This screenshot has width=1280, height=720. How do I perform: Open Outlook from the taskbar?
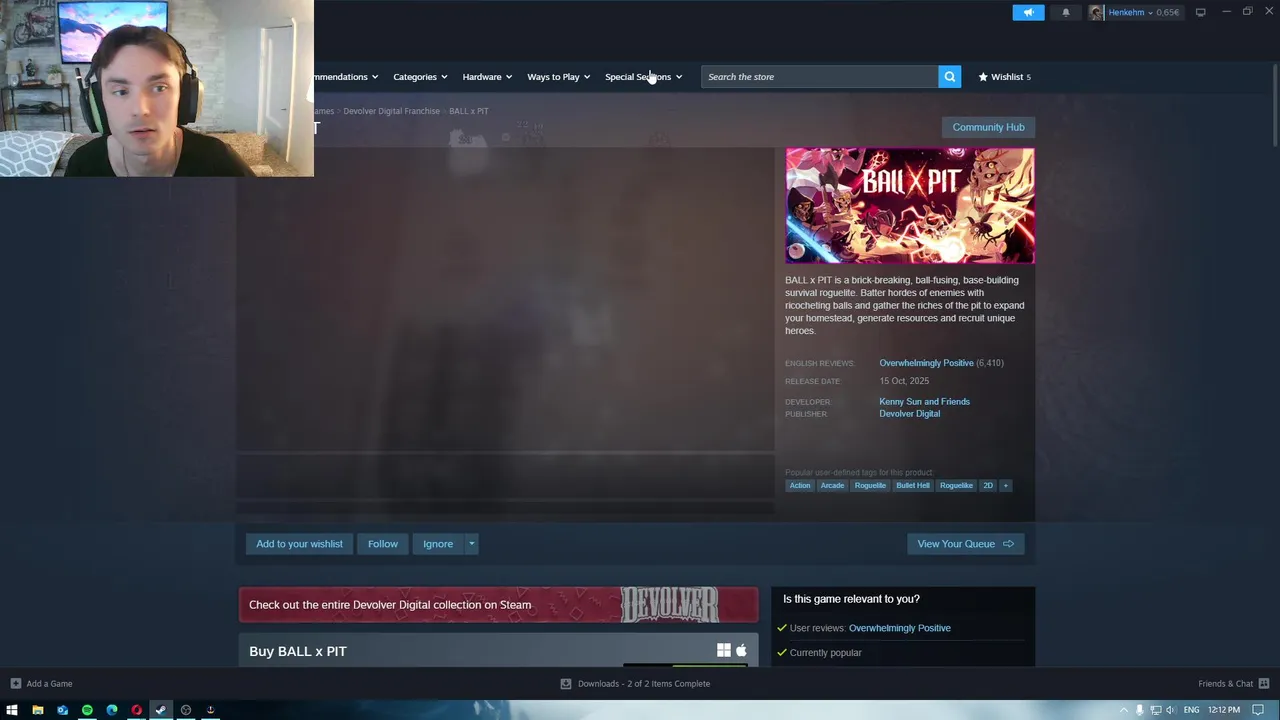[62, 710]
